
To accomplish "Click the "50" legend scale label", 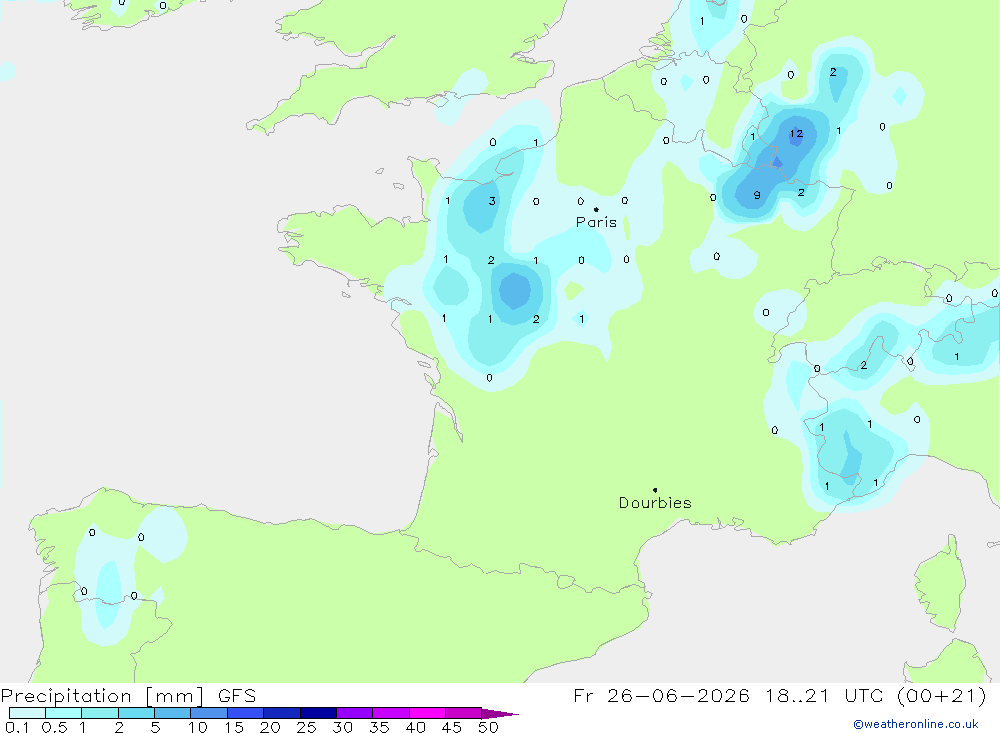I will coord(488,727).
